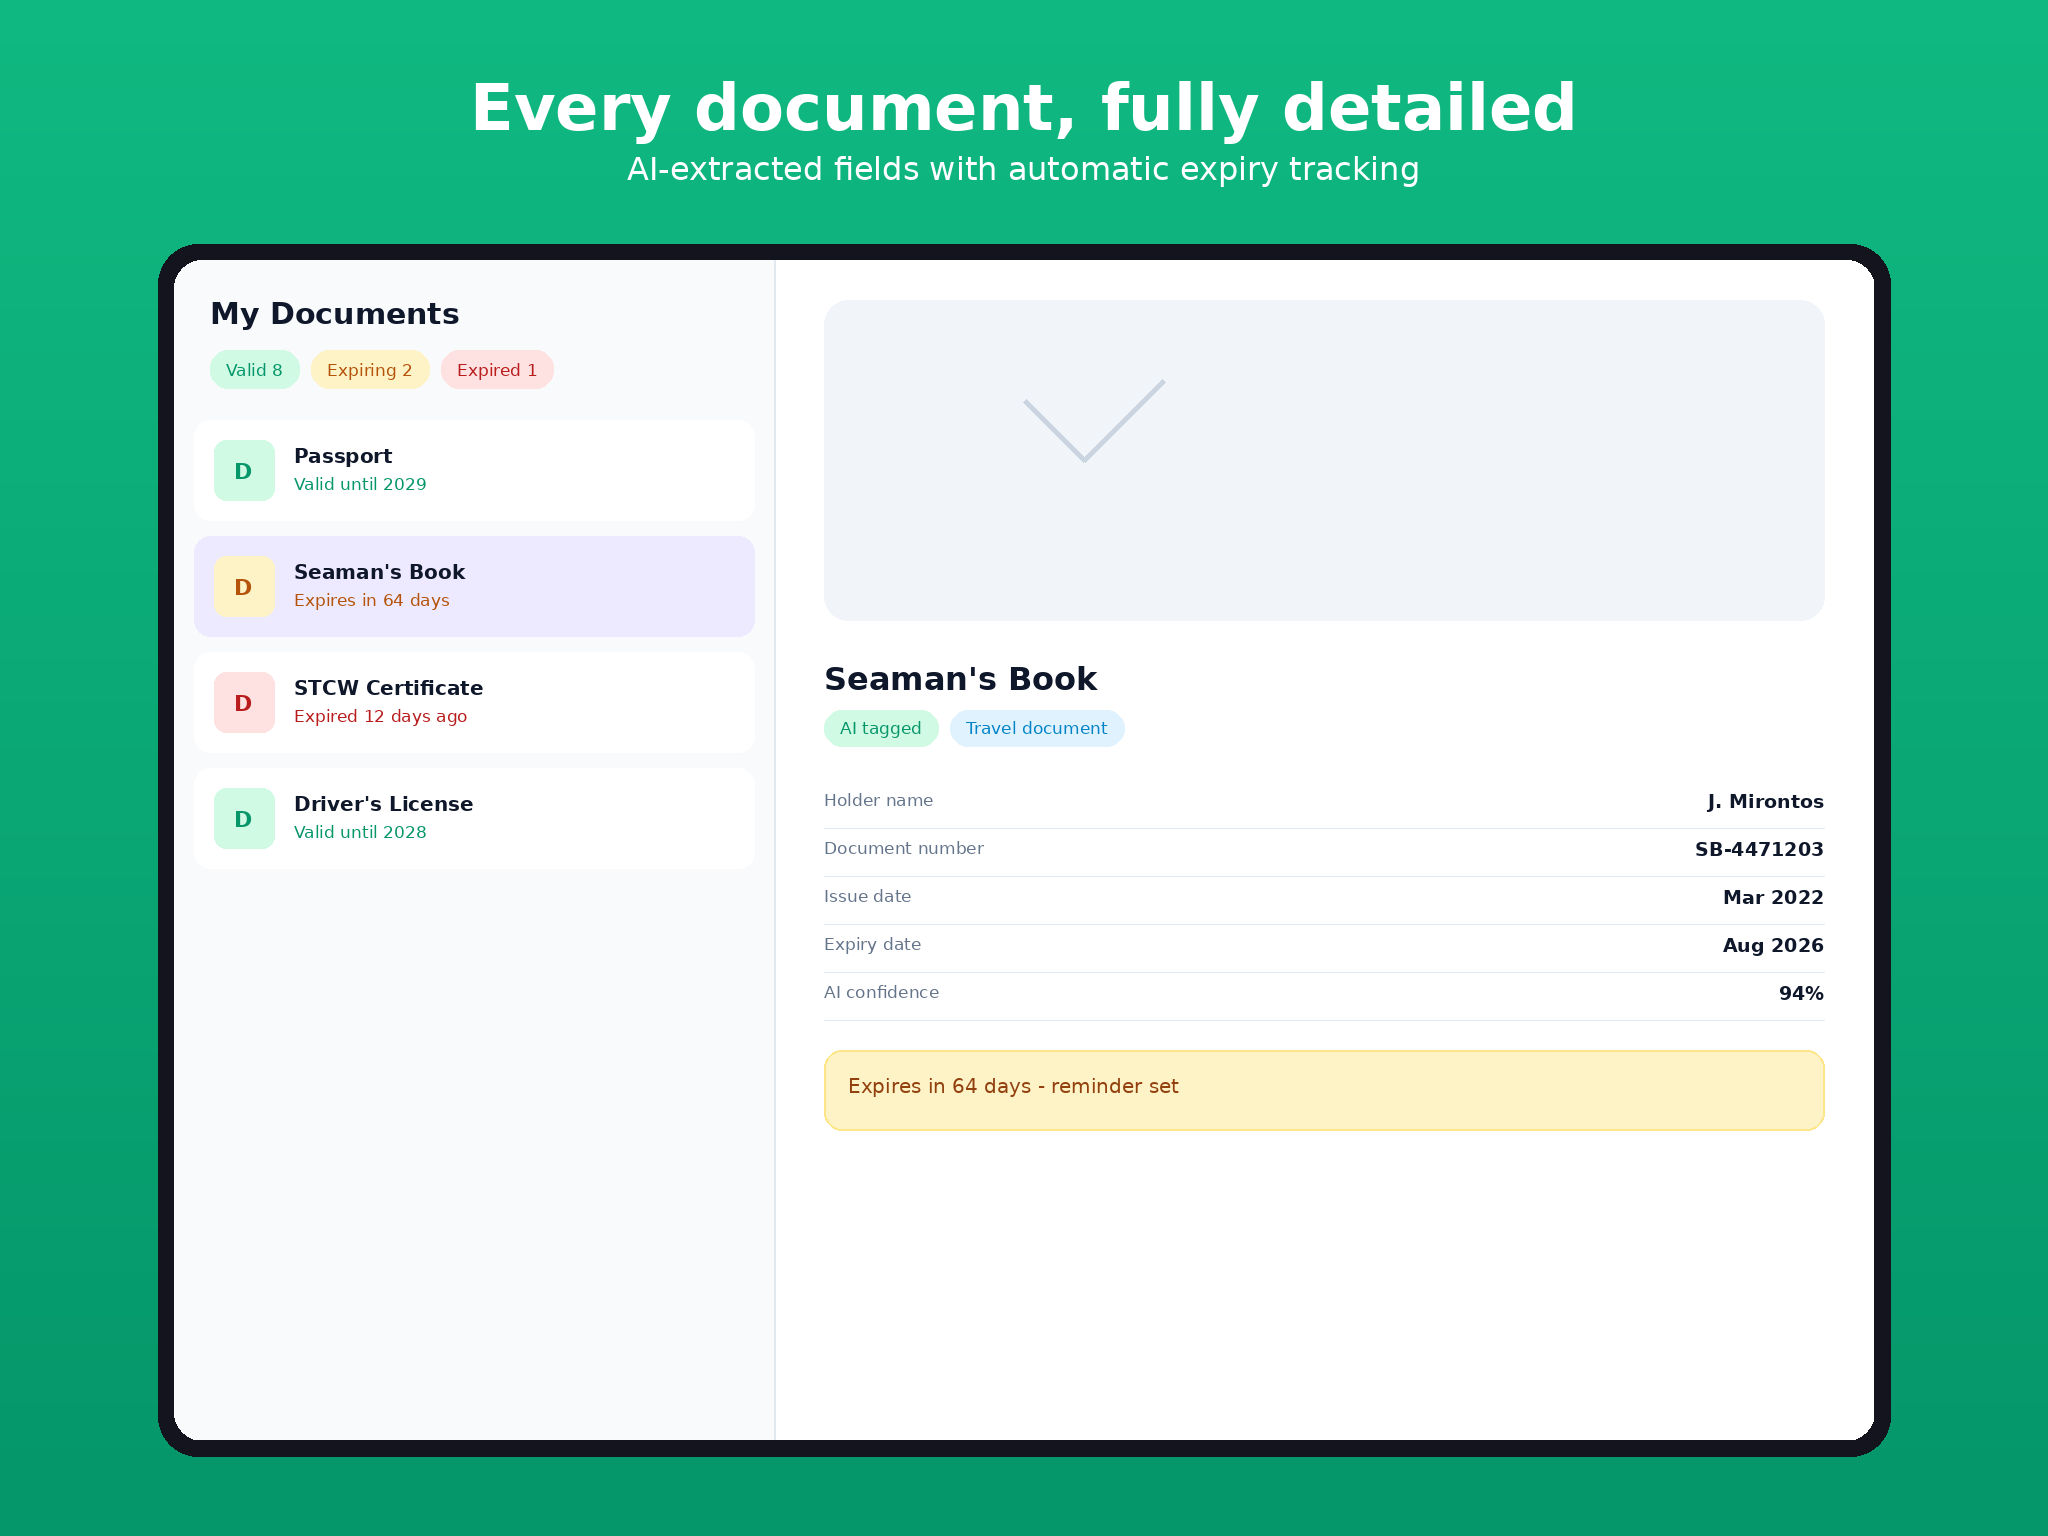
Task: Open the document preview image
Action: pos(1324,460)
